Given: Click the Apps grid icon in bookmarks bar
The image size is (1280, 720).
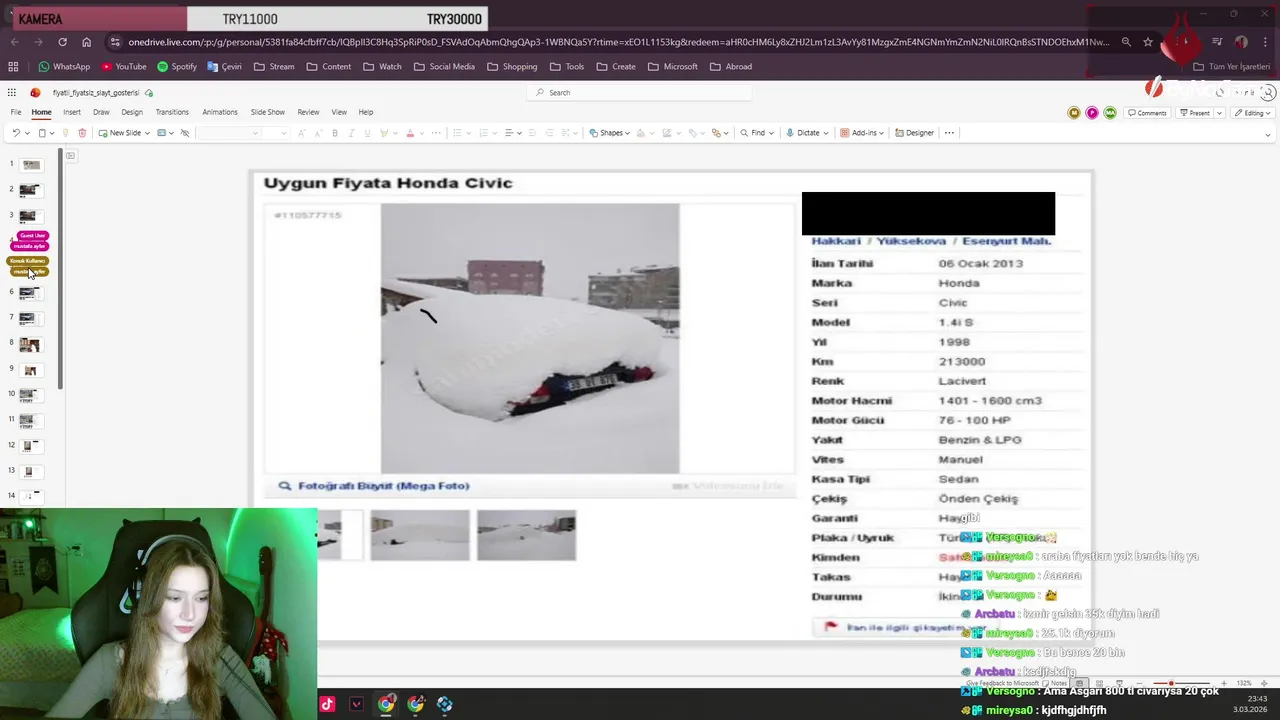Looking at the screenshot, I should (x=13, y=67).
